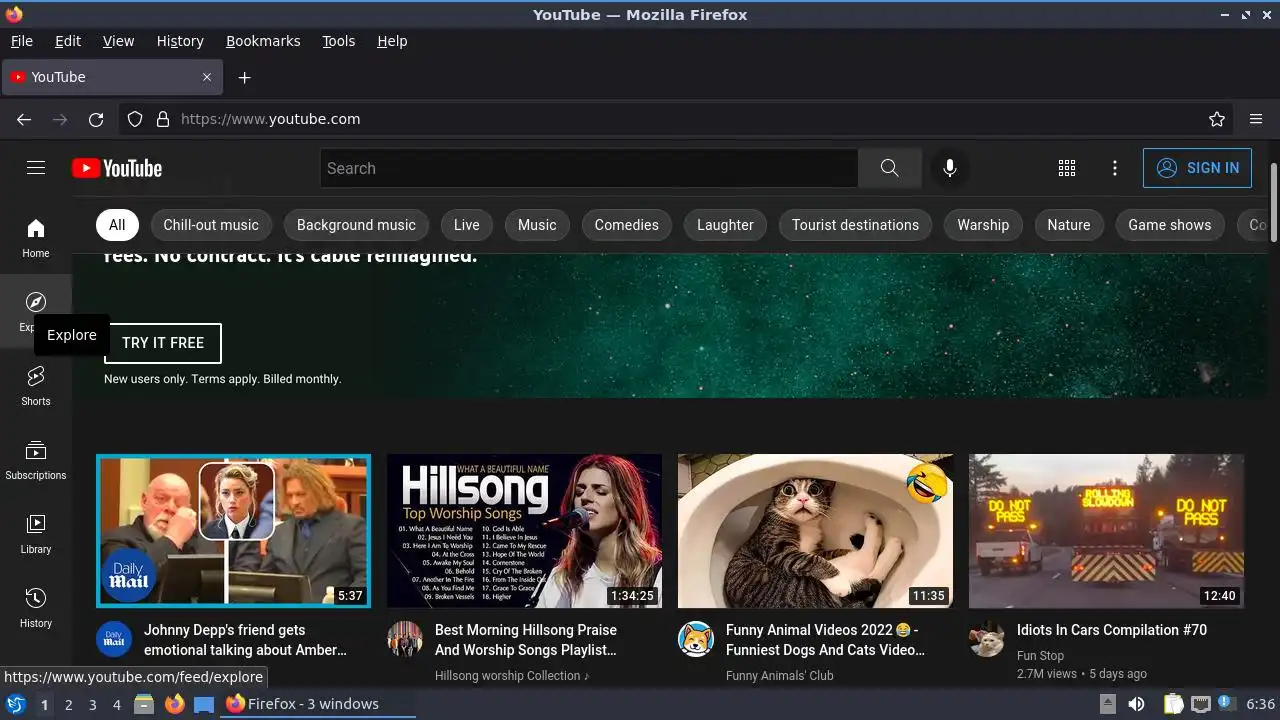This screenshot has height=720, width=1280.
Task: Close the YouTube tab
Action: tap(207, 77)
